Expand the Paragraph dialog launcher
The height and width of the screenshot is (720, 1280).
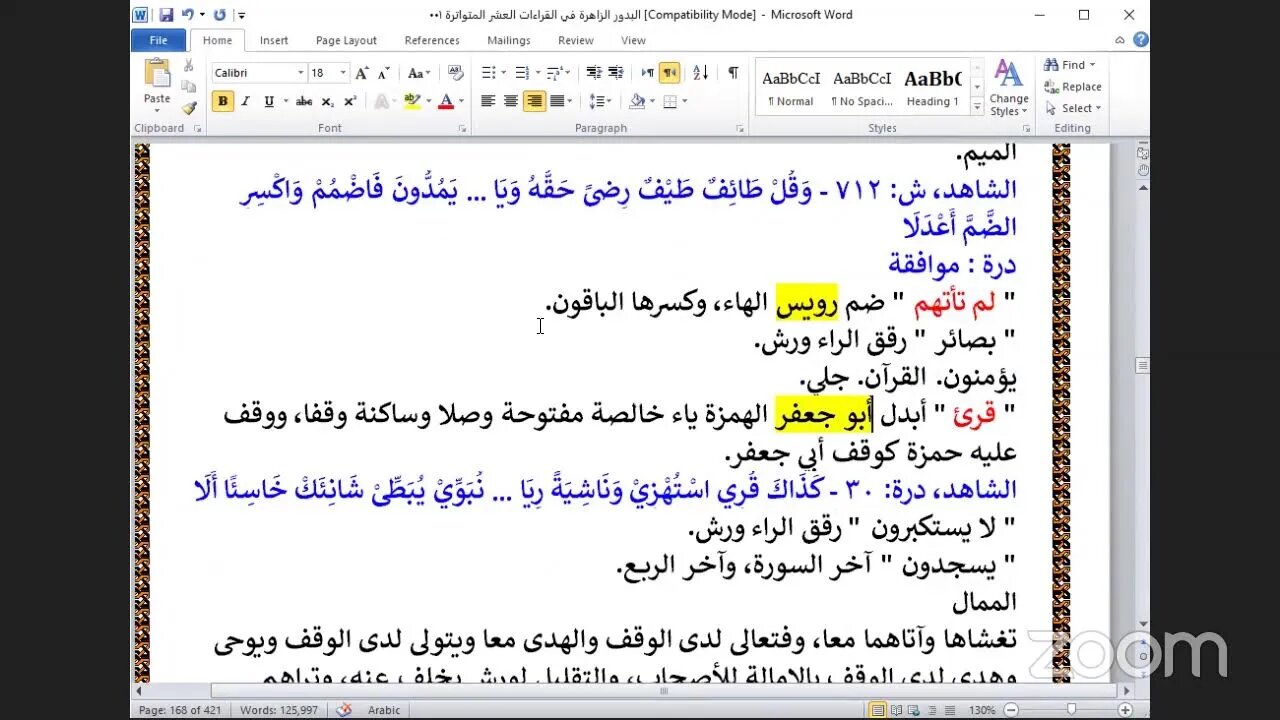coord(740,129)
